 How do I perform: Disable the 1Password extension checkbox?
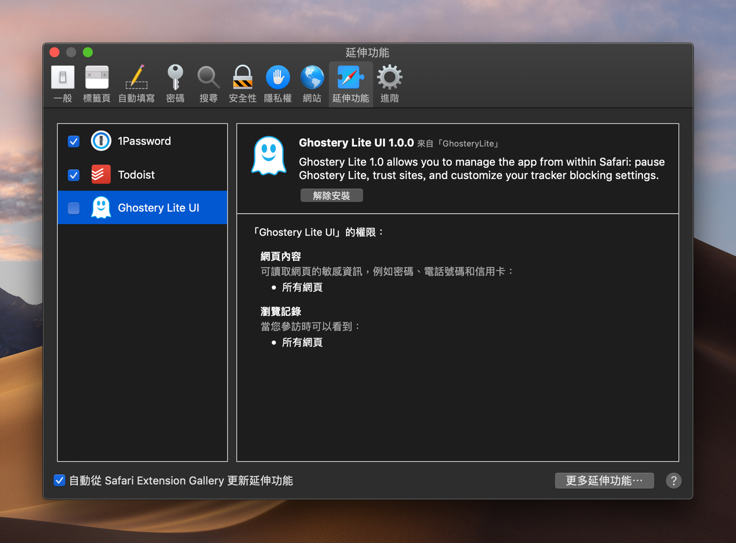(74, 141)
